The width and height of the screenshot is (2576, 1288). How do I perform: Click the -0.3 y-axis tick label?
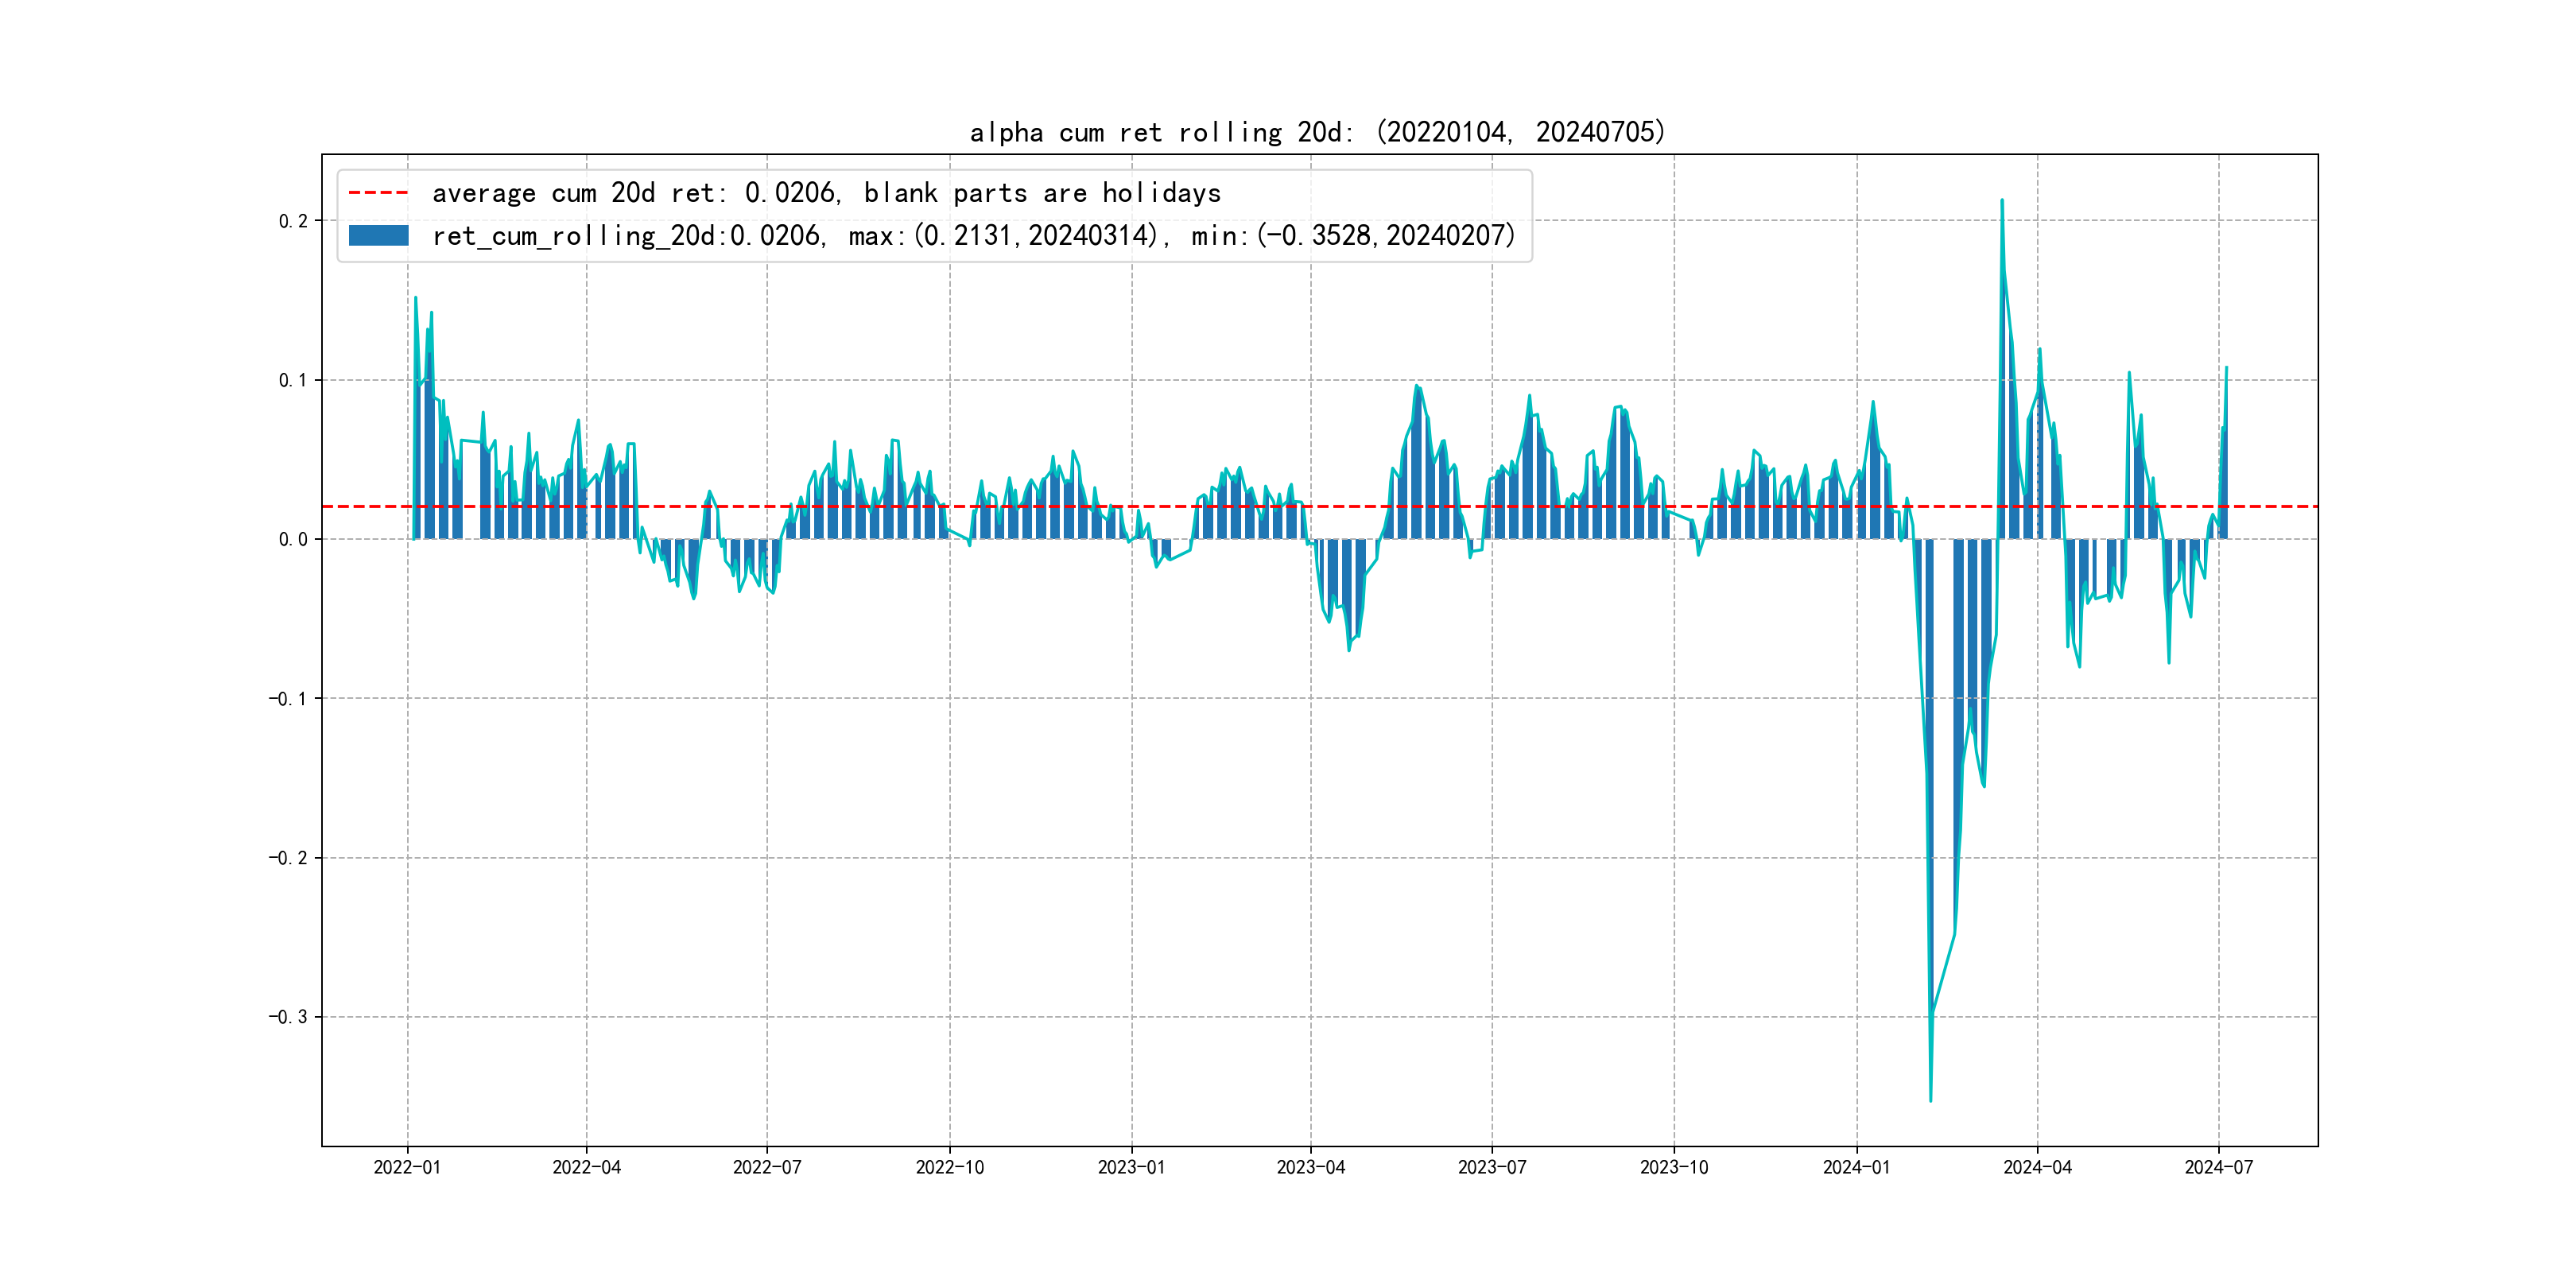[x=288, y=1017]
